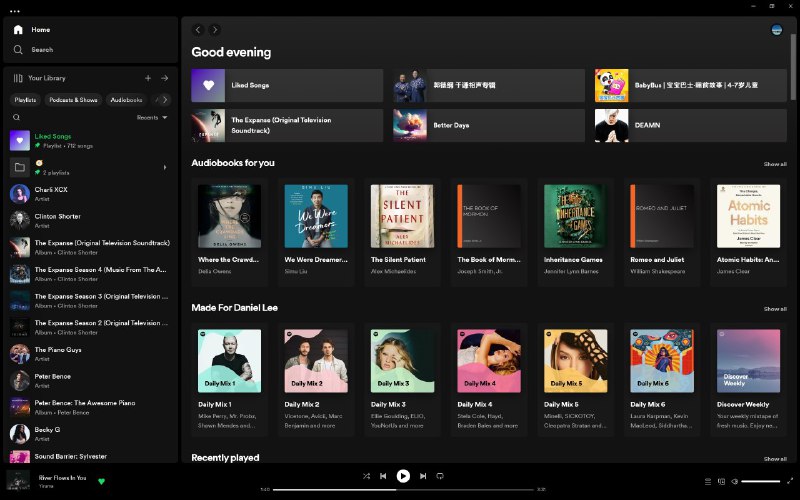Reveal more filter chips with chevron

pyautogui.click(x=164, y=100)
